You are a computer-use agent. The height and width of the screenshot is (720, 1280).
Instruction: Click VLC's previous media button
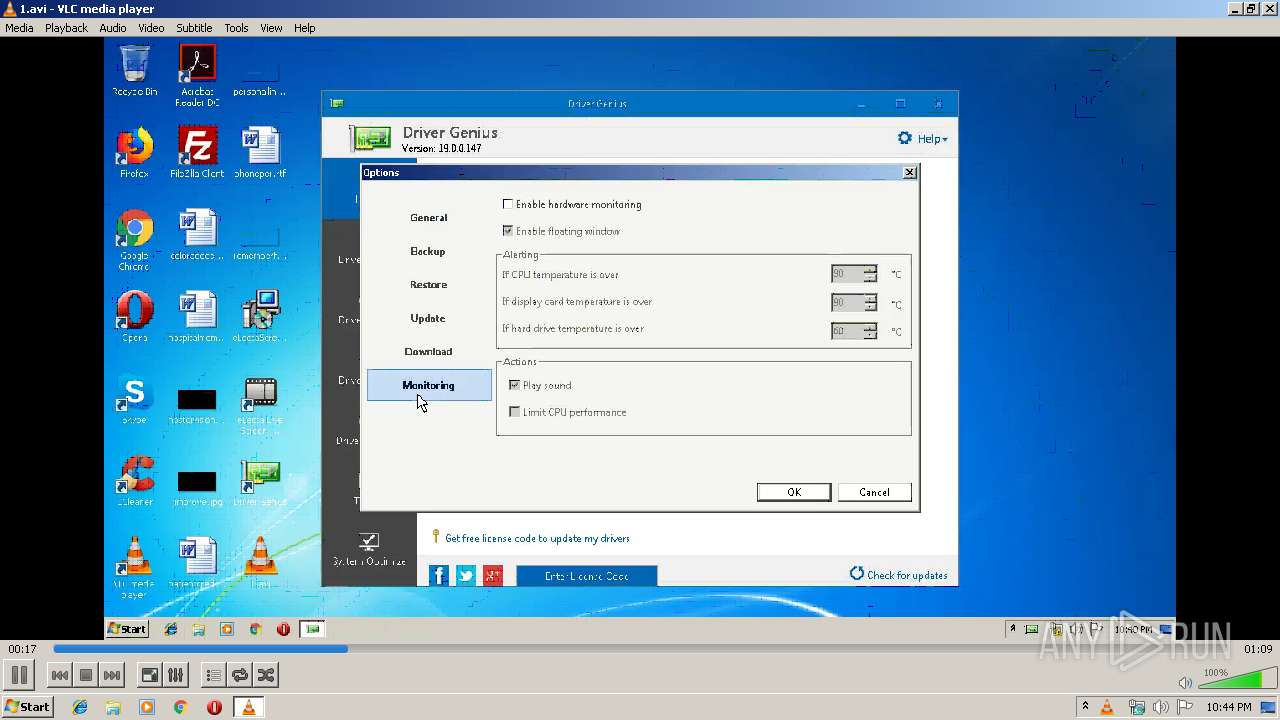(60, 675)
